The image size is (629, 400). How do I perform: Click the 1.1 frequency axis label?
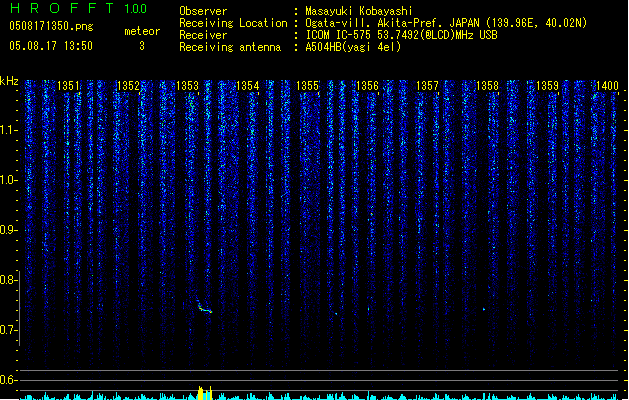(9, 130)
